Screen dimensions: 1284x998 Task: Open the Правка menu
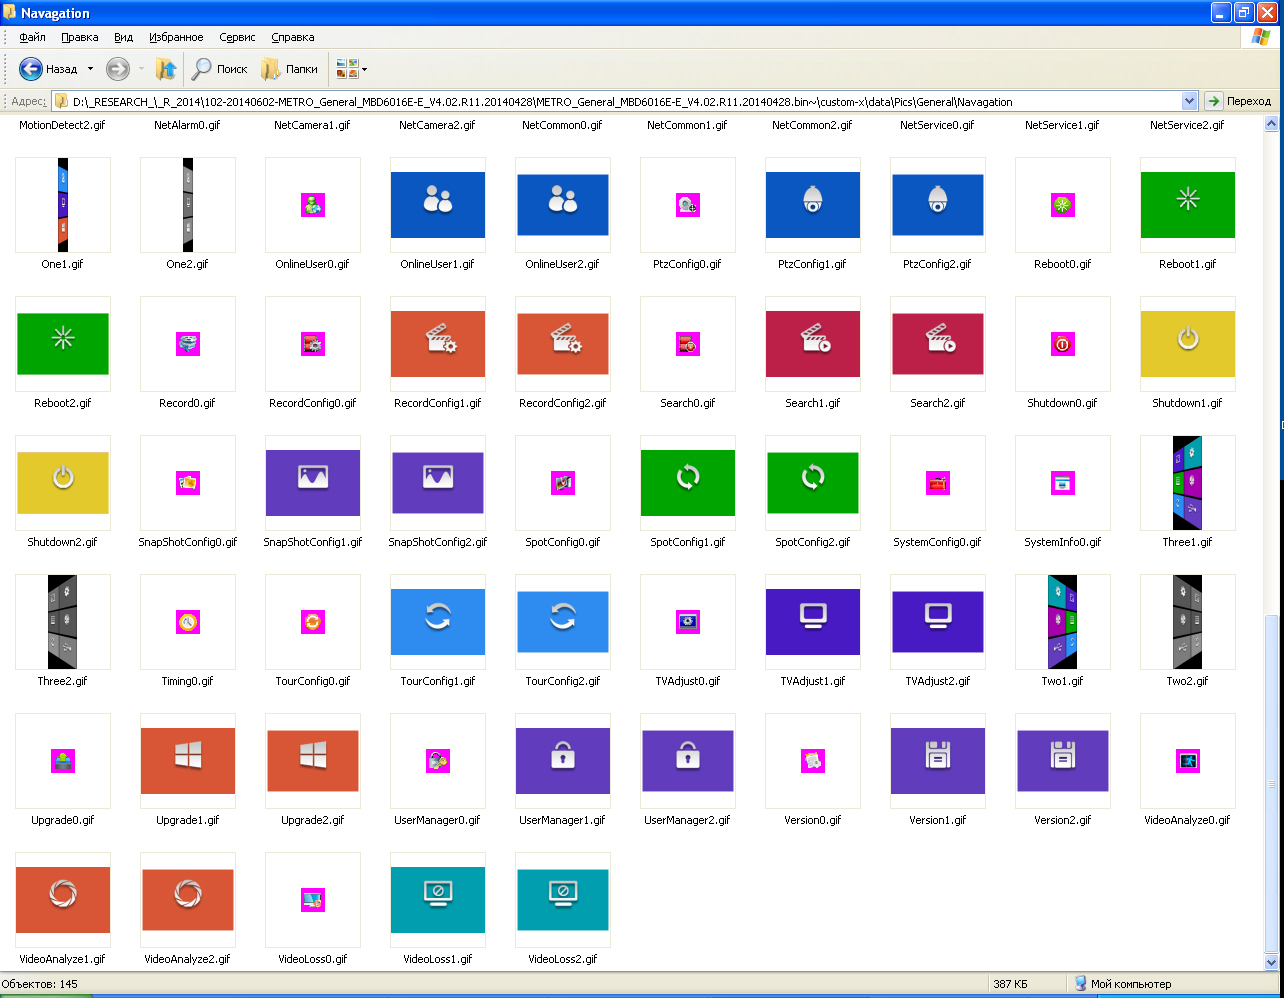point(79,37)
